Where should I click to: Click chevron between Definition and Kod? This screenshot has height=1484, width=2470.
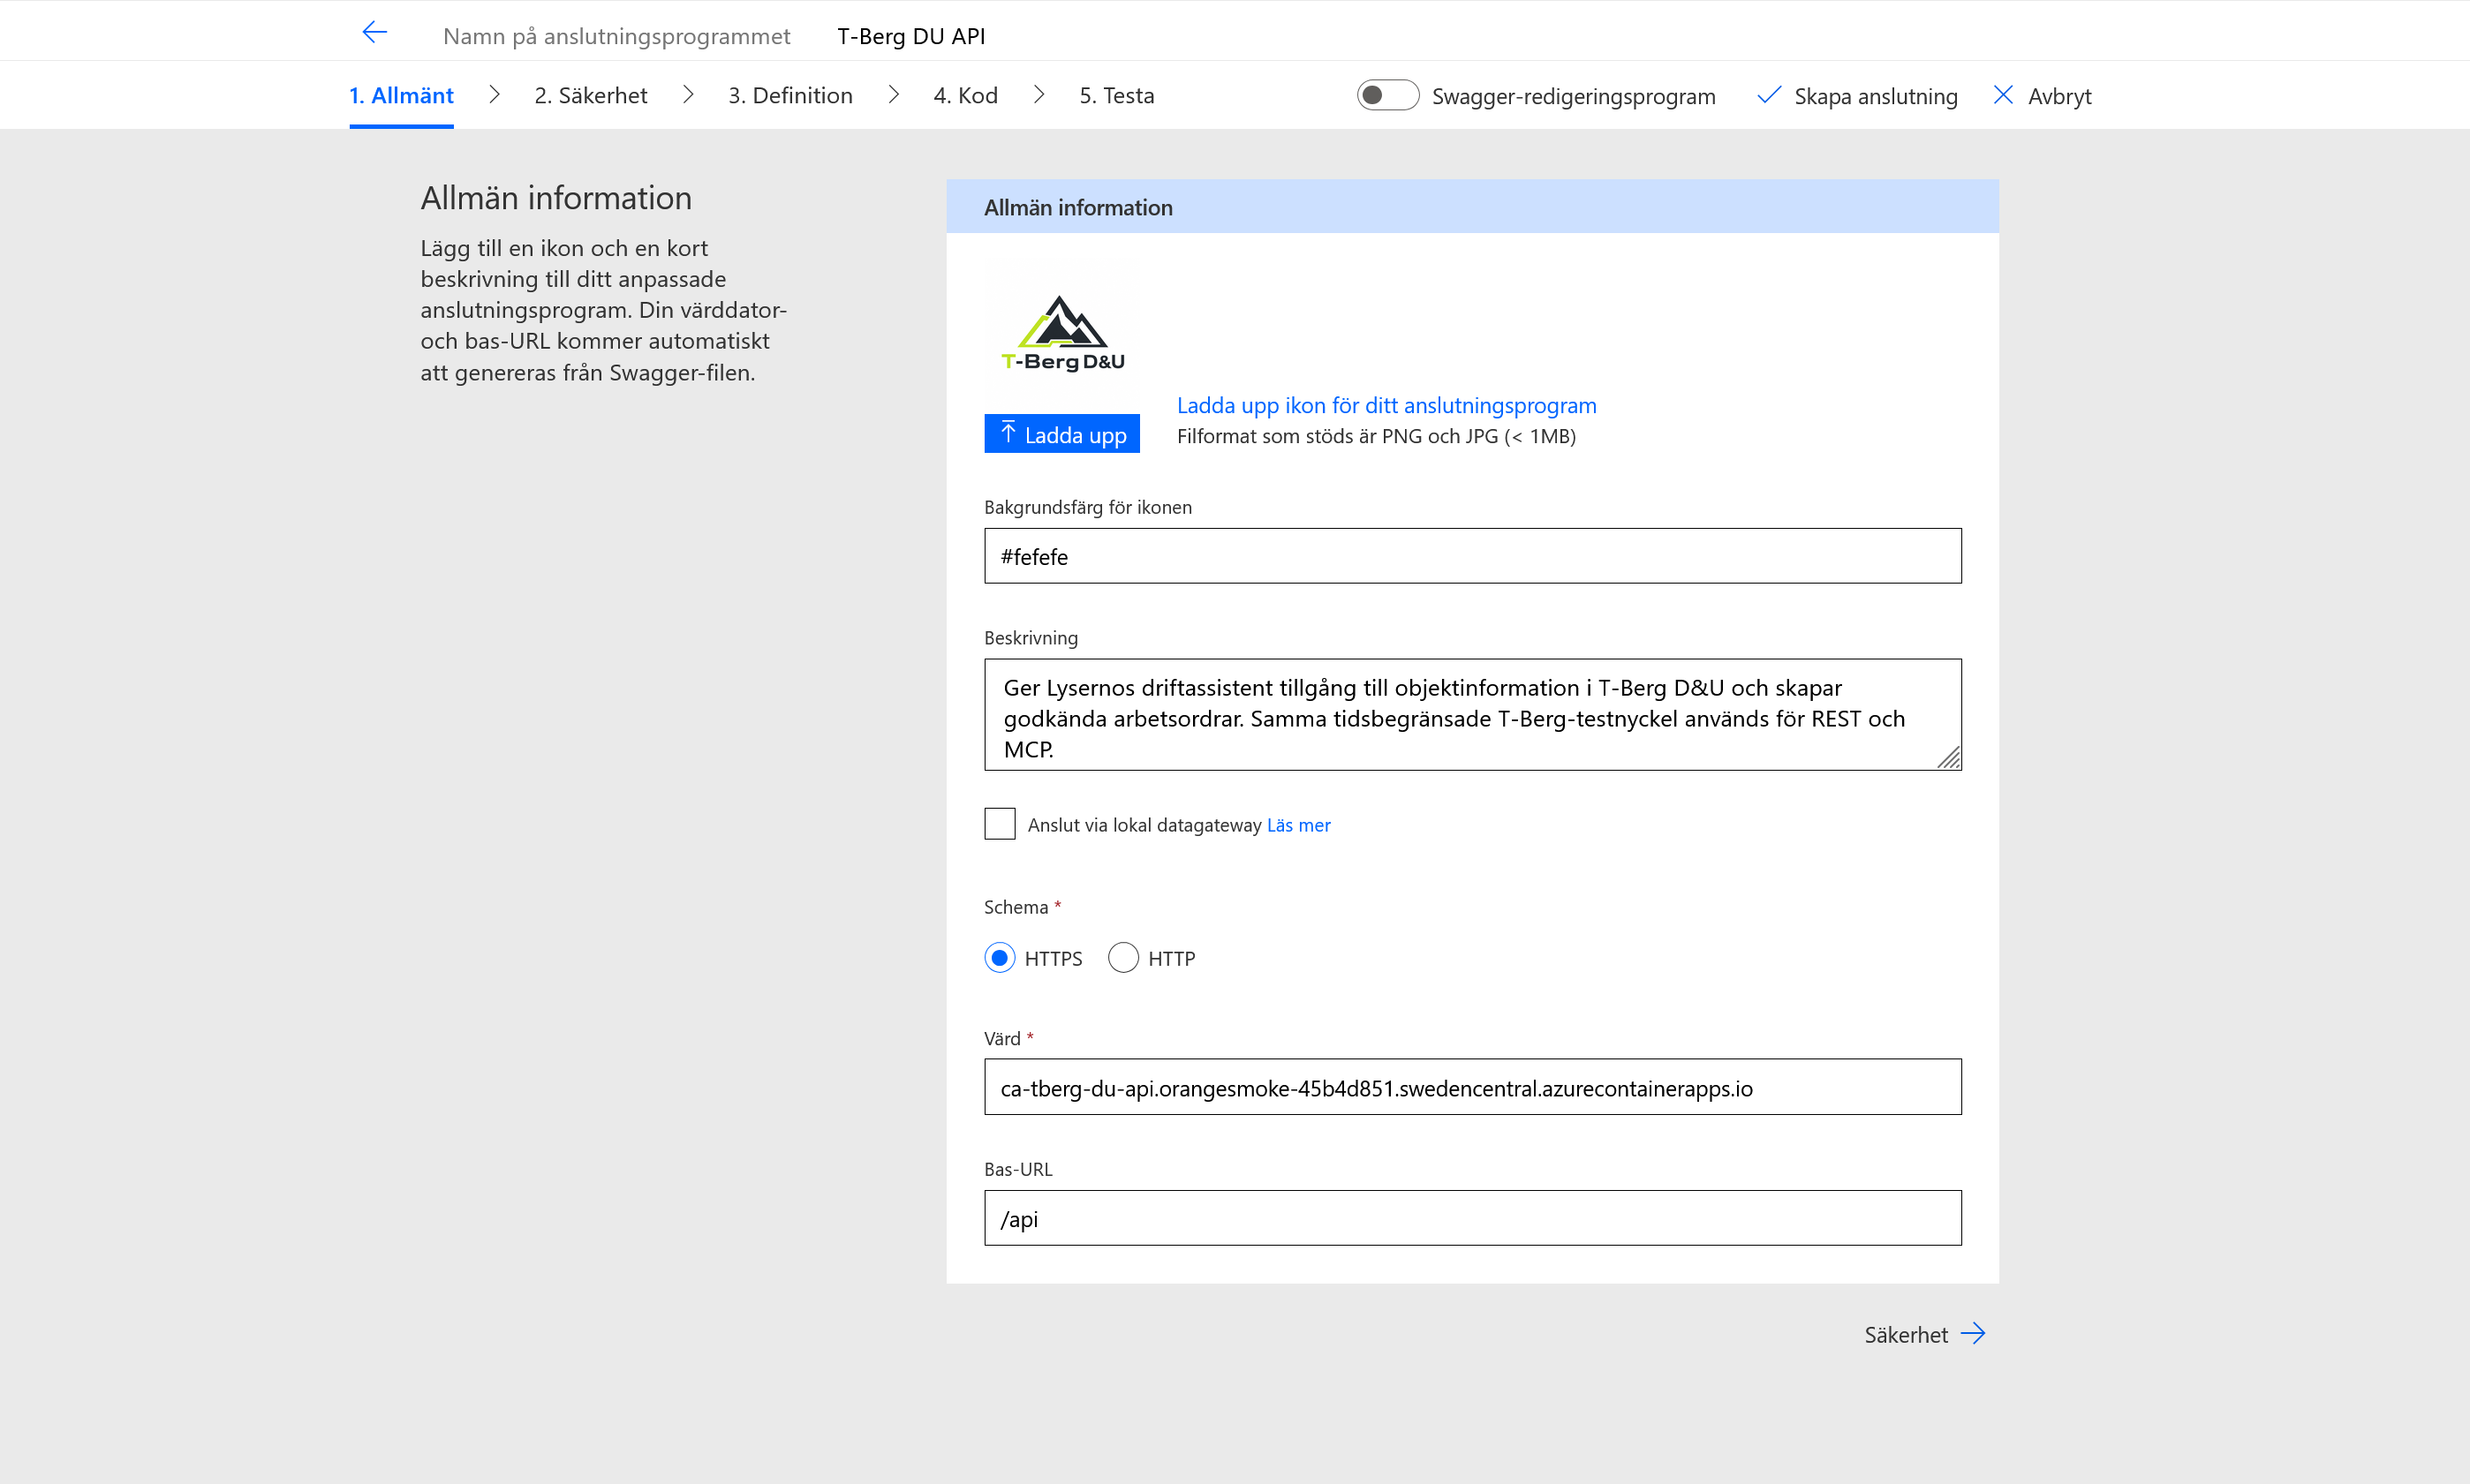coord(894,95)
